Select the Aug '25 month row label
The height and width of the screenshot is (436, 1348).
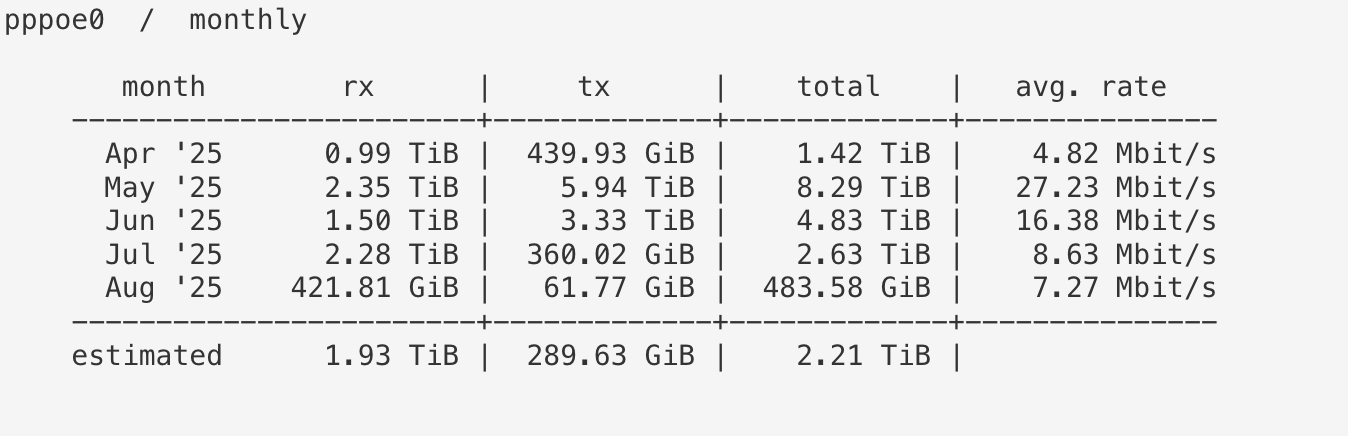(163, 289)
